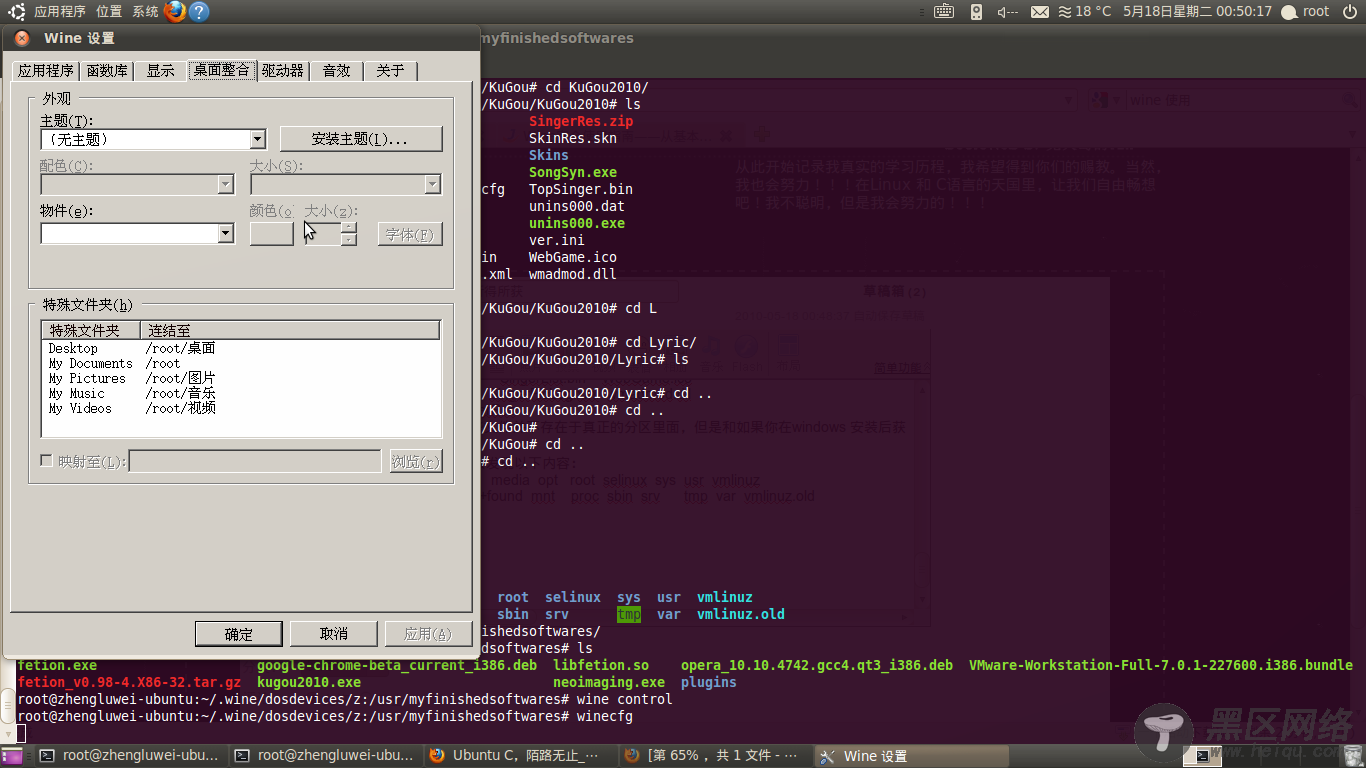Switch to the 关于 tab

coord(390,70)
